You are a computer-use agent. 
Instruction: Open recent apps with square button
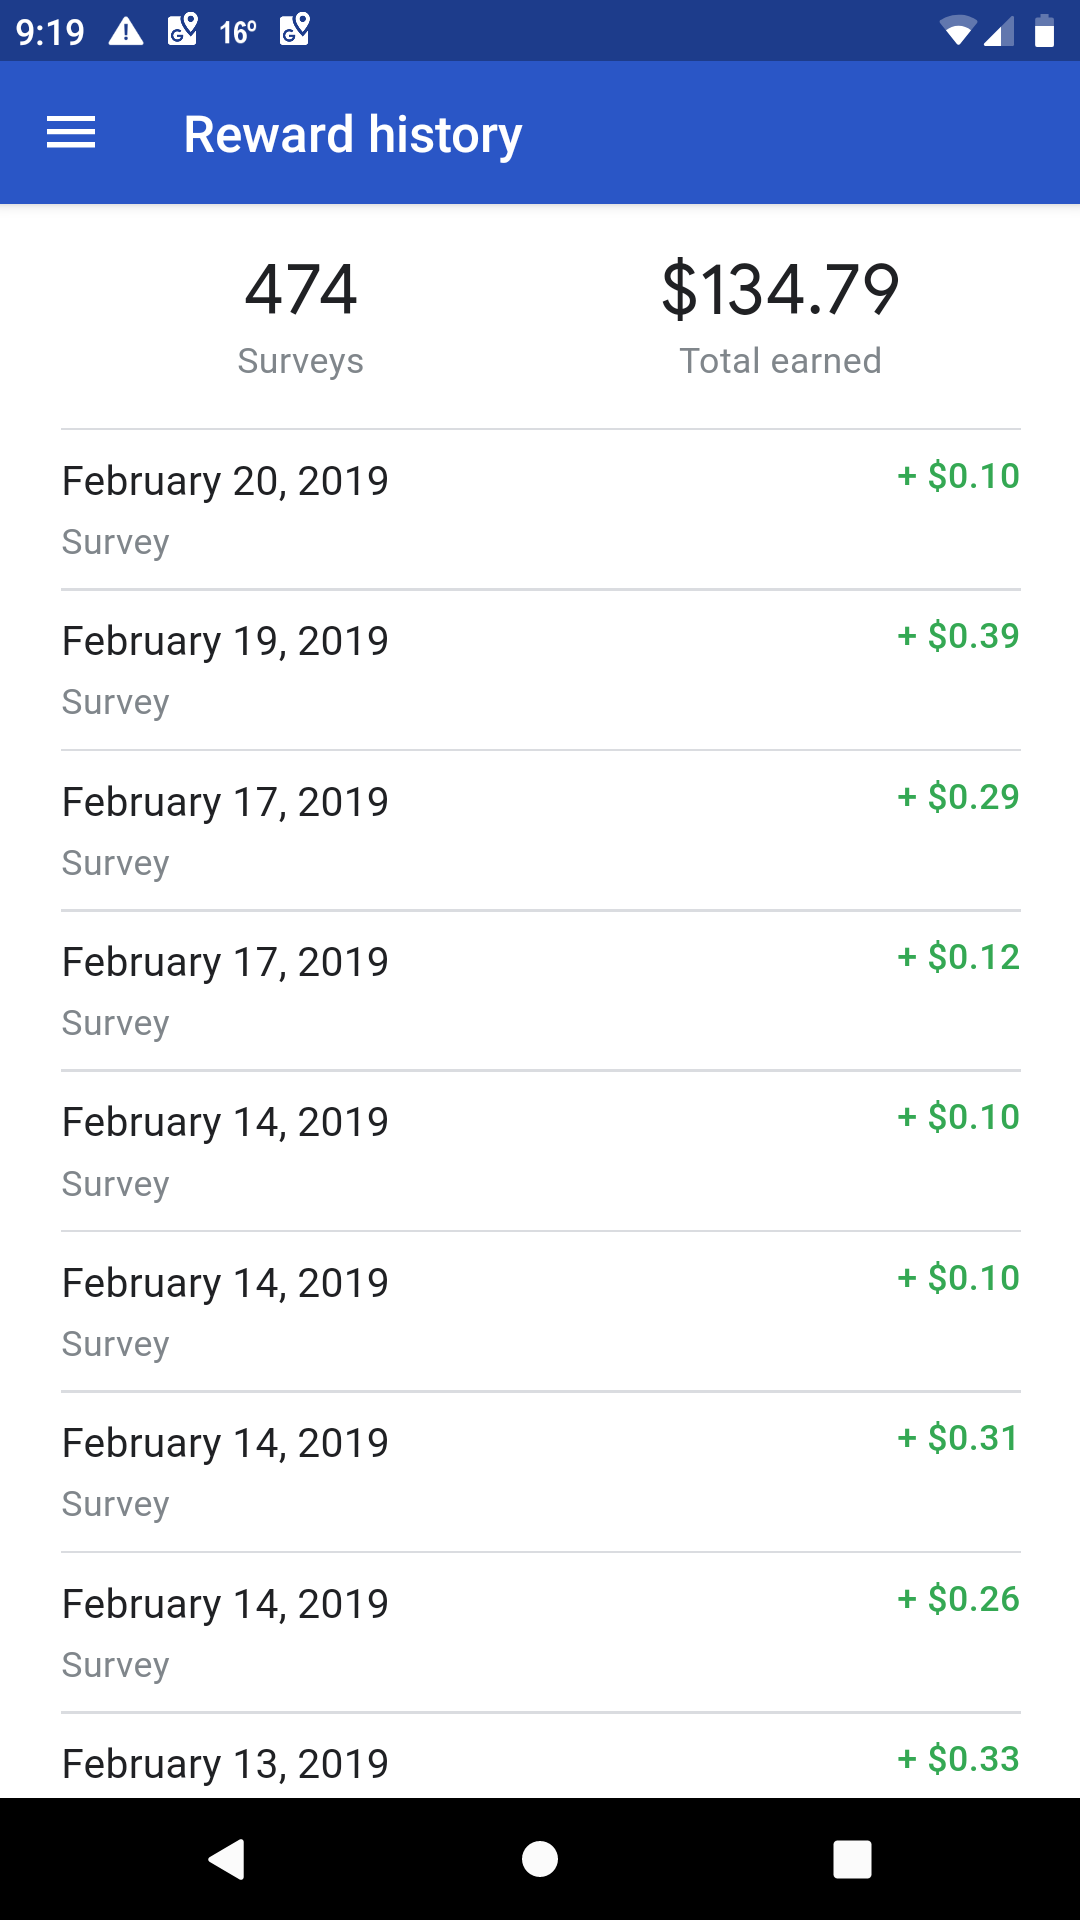click(852, 1859)
